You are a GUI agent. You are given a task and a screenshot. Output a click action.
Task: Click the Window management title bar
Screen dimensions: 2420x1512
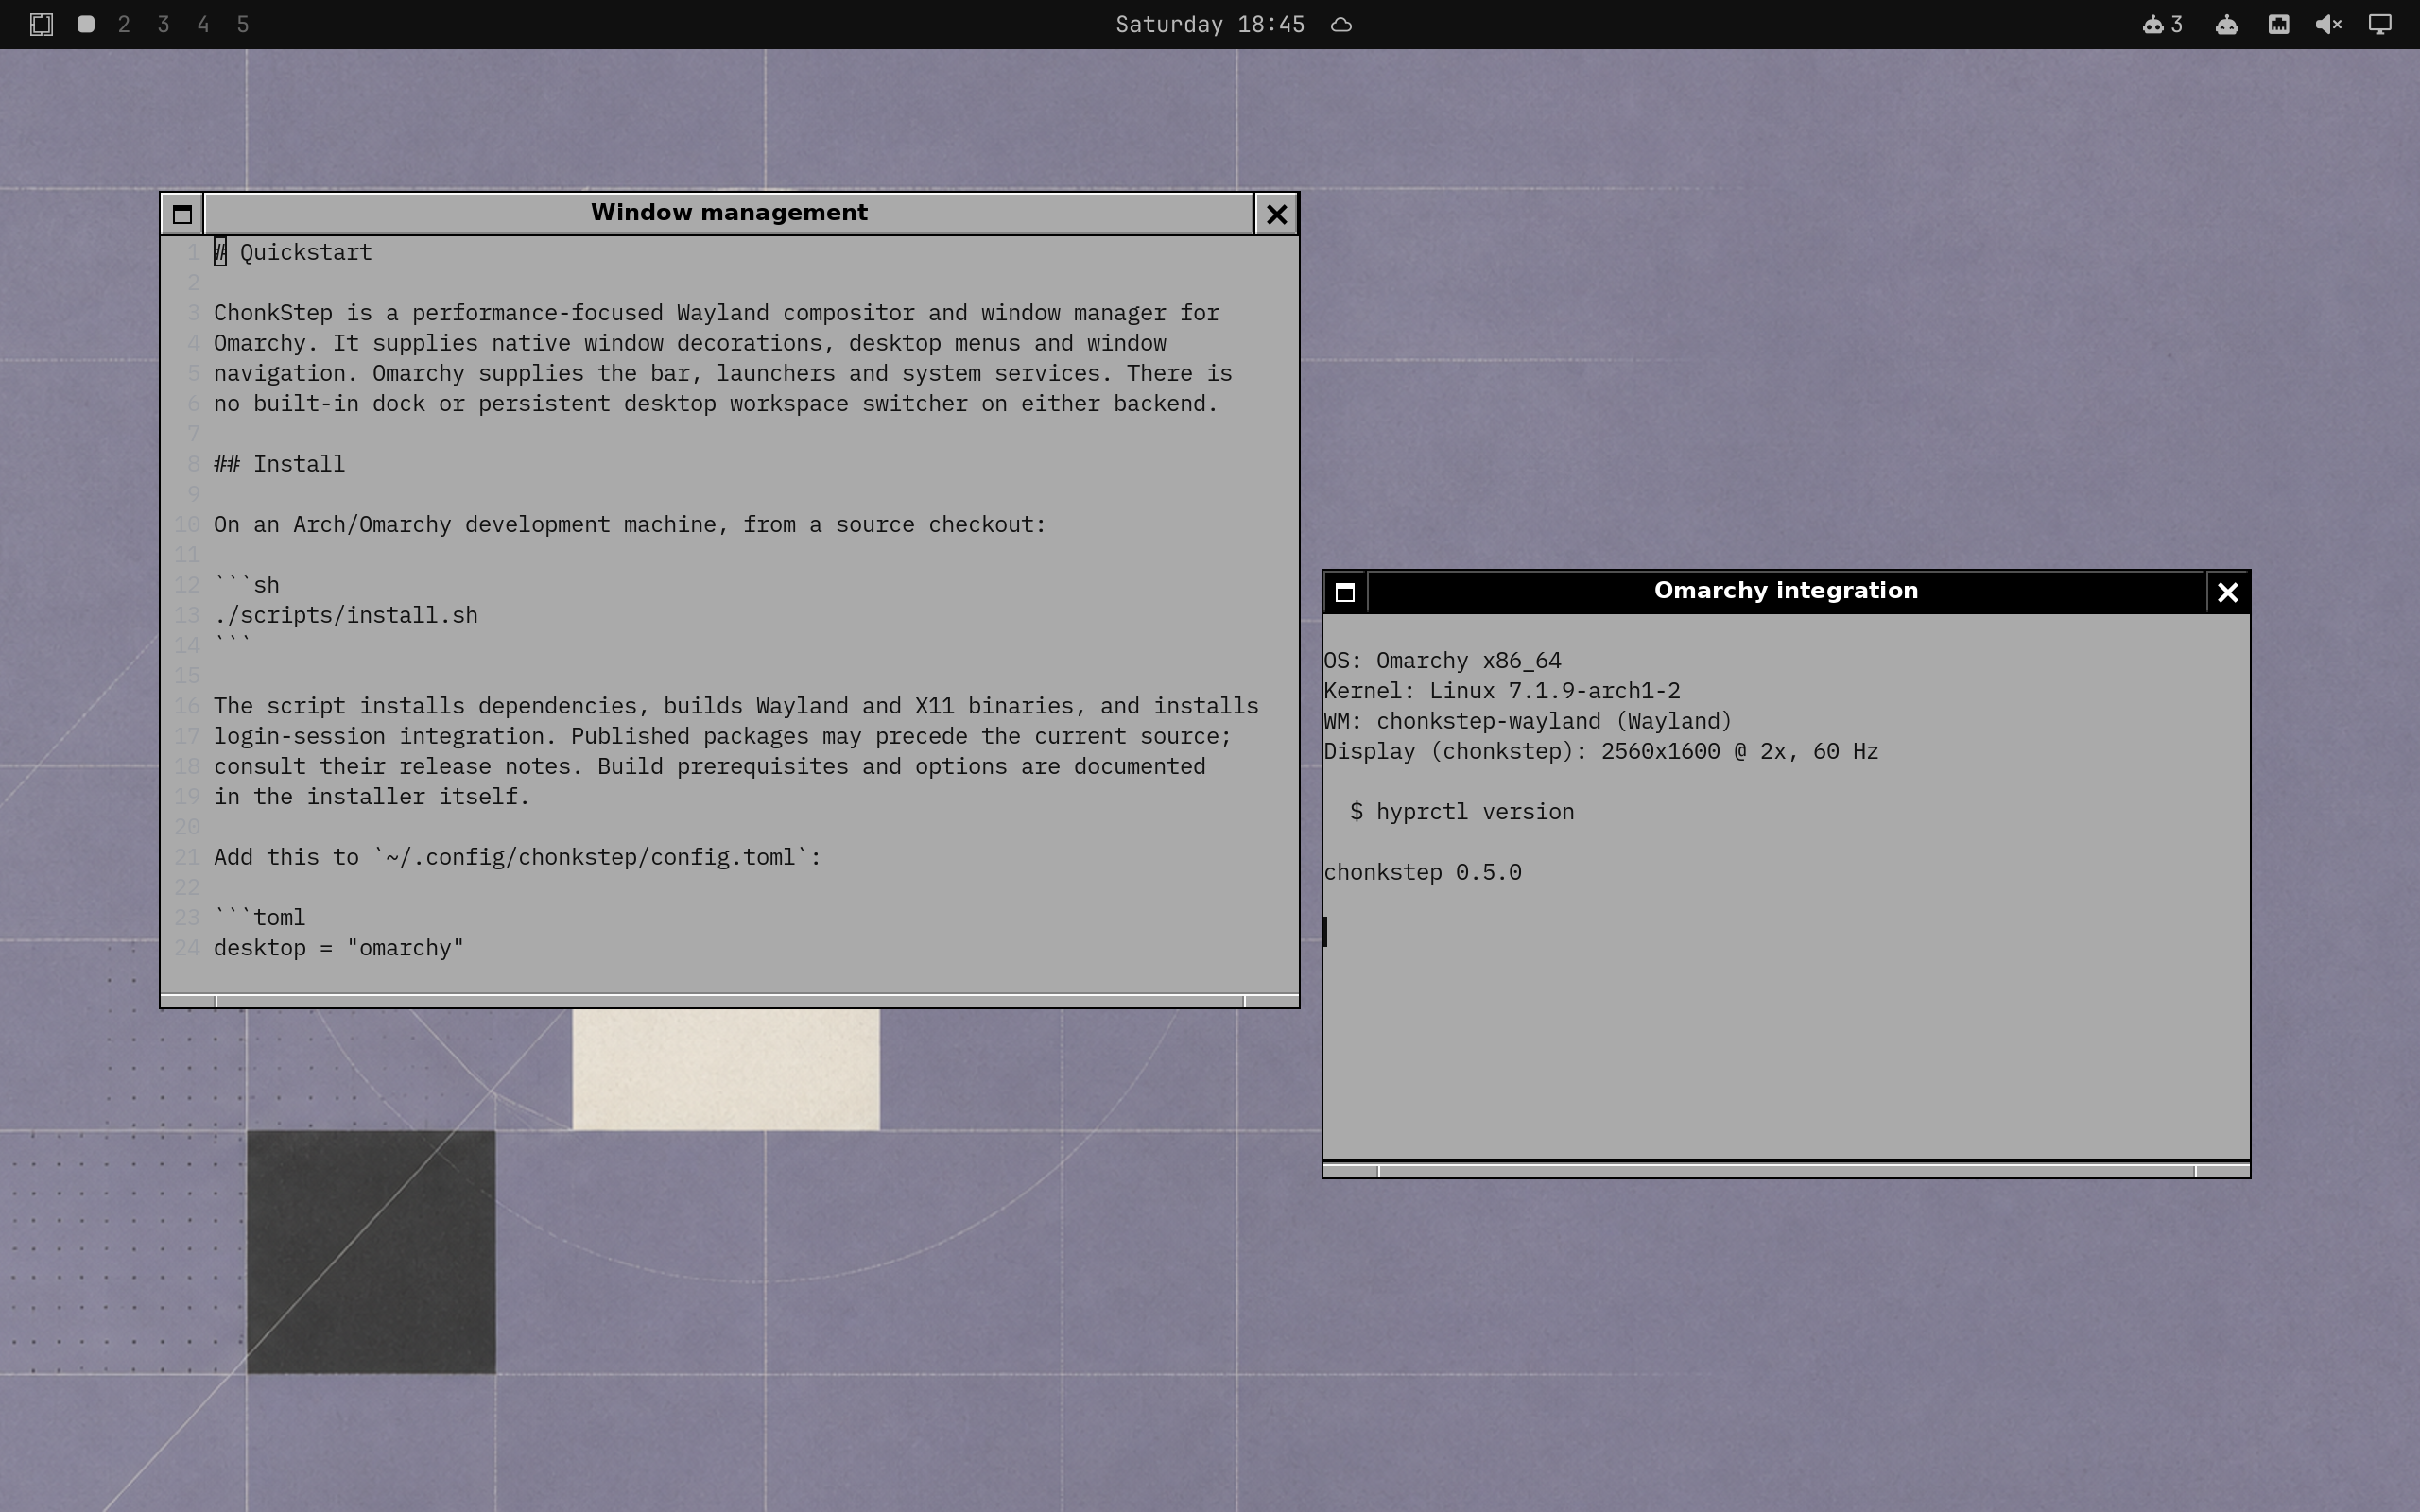pos(729,214)
